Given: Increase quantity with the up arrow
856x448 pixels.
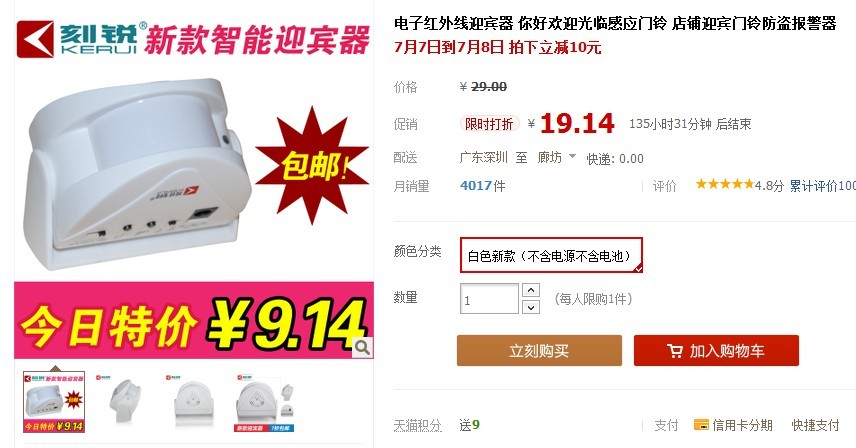Looking at the screenshot, I should (531, 290).
